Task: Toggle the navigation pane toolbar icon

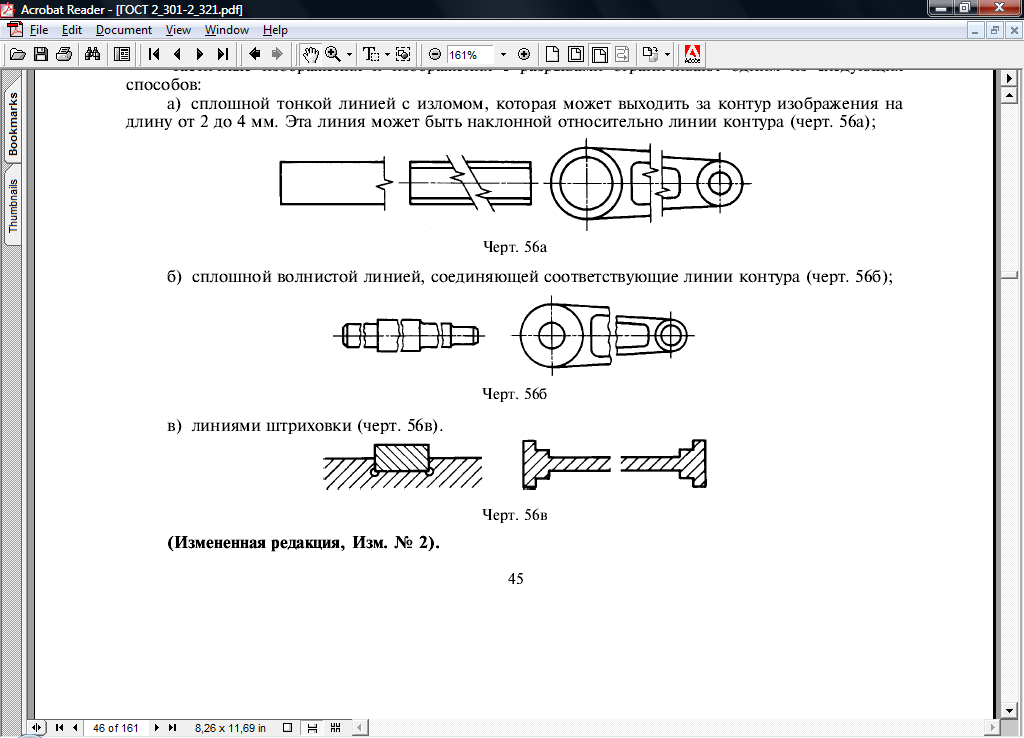Action: click(x=121, y=54)
